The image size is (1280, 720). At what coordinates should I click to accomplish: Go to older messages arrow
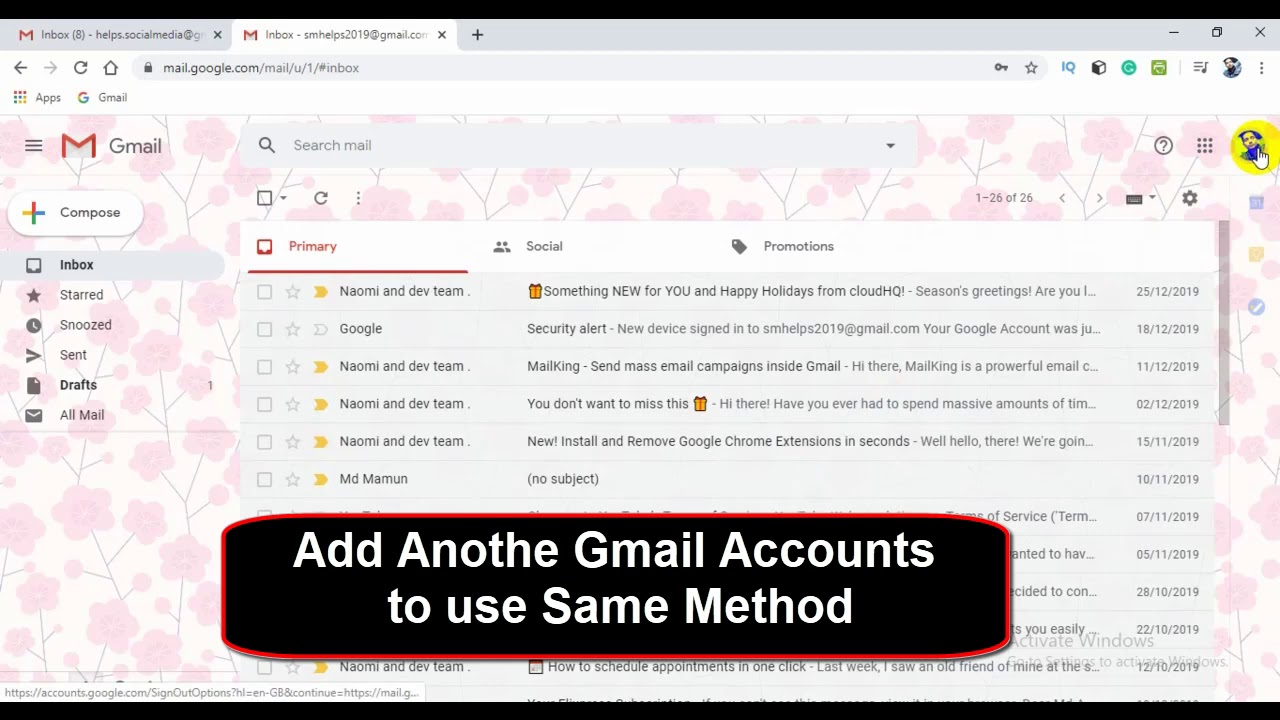pyautogui.click(x=1100, y=198)
